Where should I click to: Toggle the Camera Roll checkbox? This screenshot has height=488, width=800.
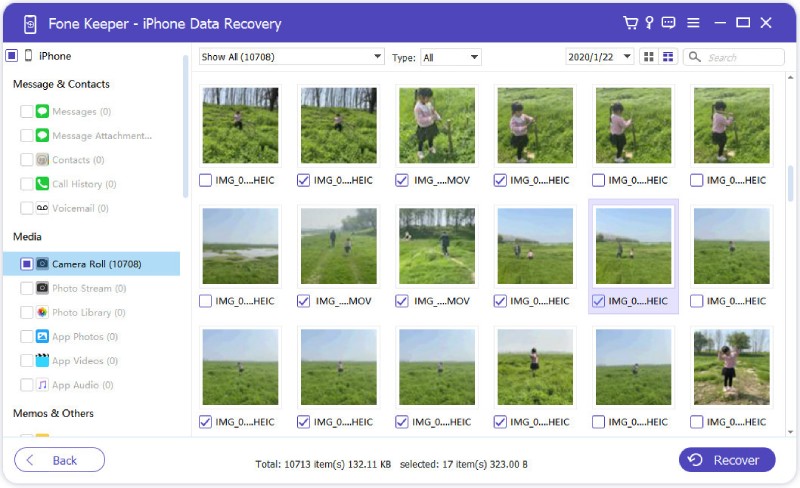pyautogui.click(x=27, y=263)
